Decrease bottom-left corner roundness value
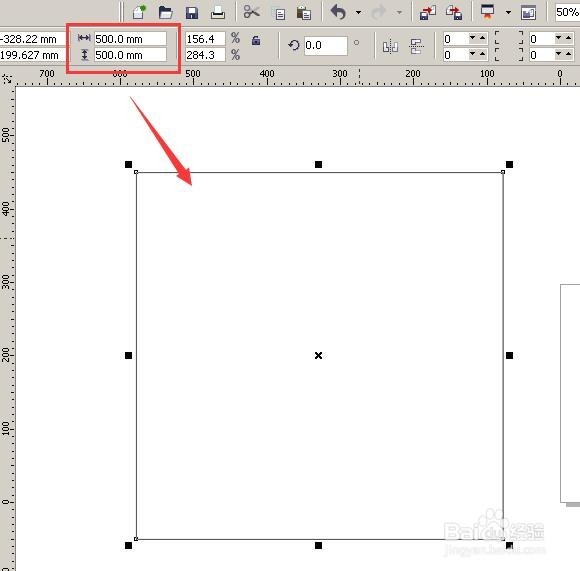 (x=472, y=54)
